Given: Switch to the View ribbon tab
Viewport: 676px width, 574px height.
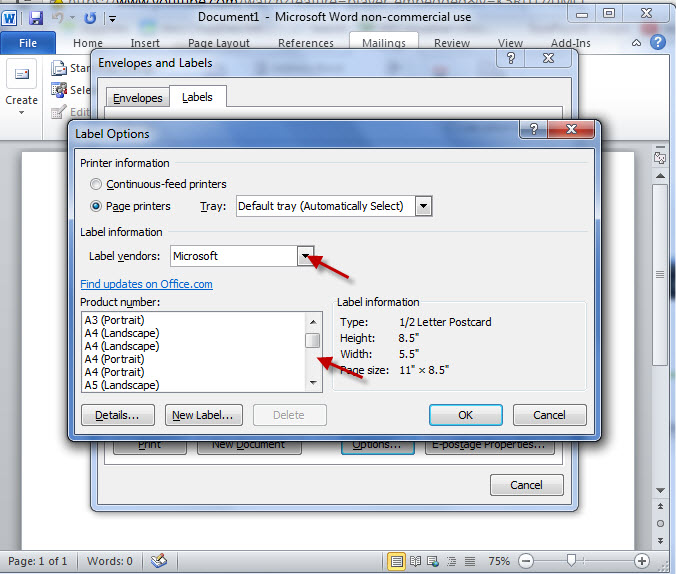Looking at the screenshot, I should 510,43.
